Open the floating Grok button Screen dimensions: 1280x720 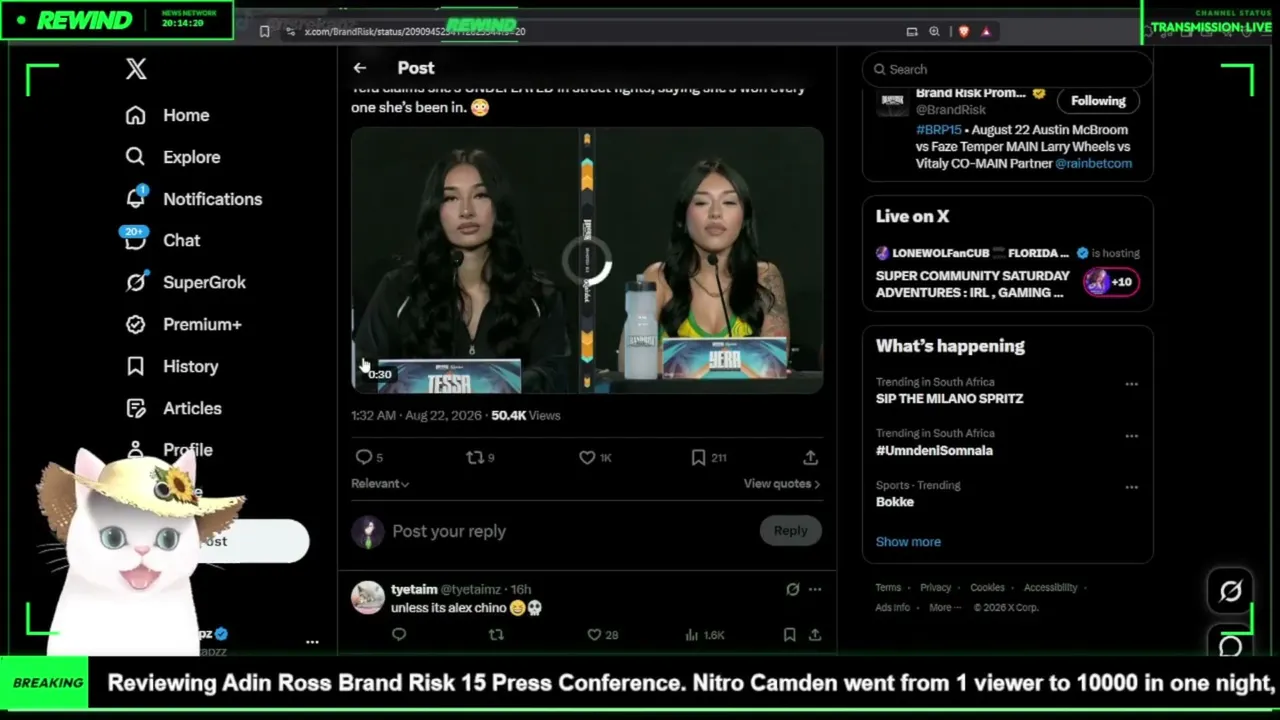click(1231, 591)
